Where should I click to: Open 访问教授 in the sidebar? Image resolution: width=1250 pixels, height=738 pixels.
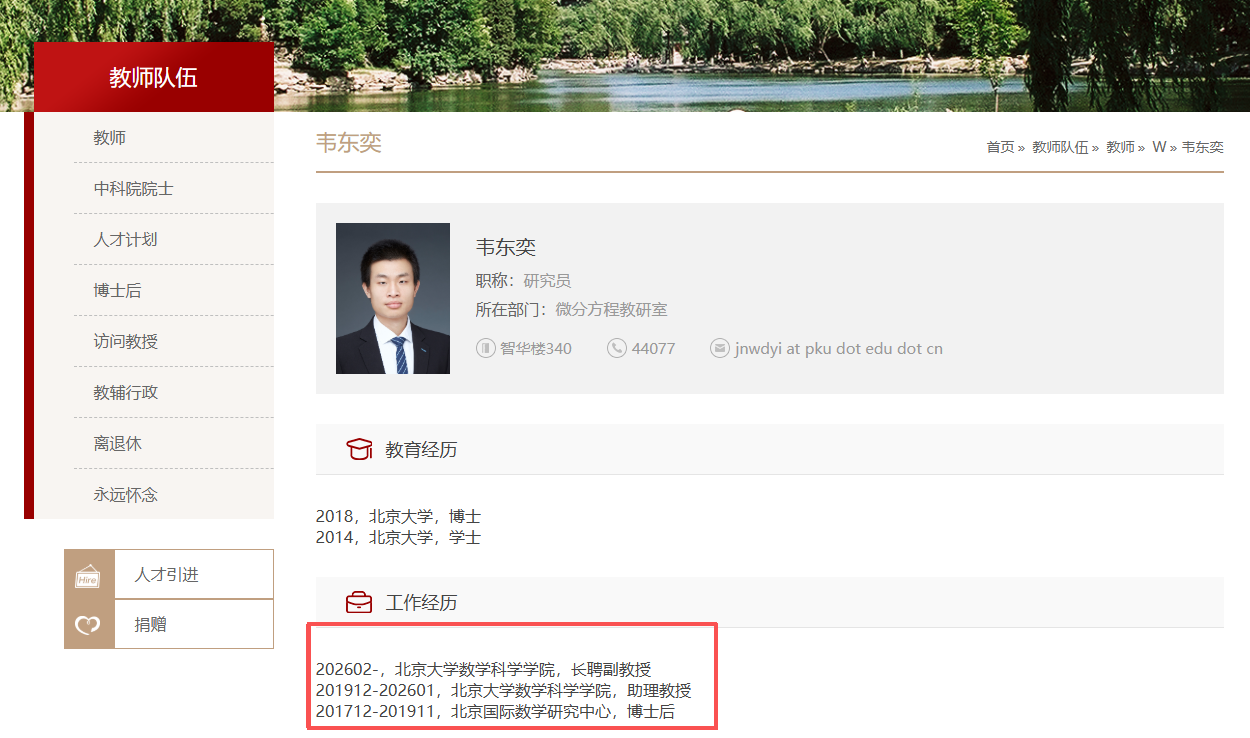click(126, 342)
